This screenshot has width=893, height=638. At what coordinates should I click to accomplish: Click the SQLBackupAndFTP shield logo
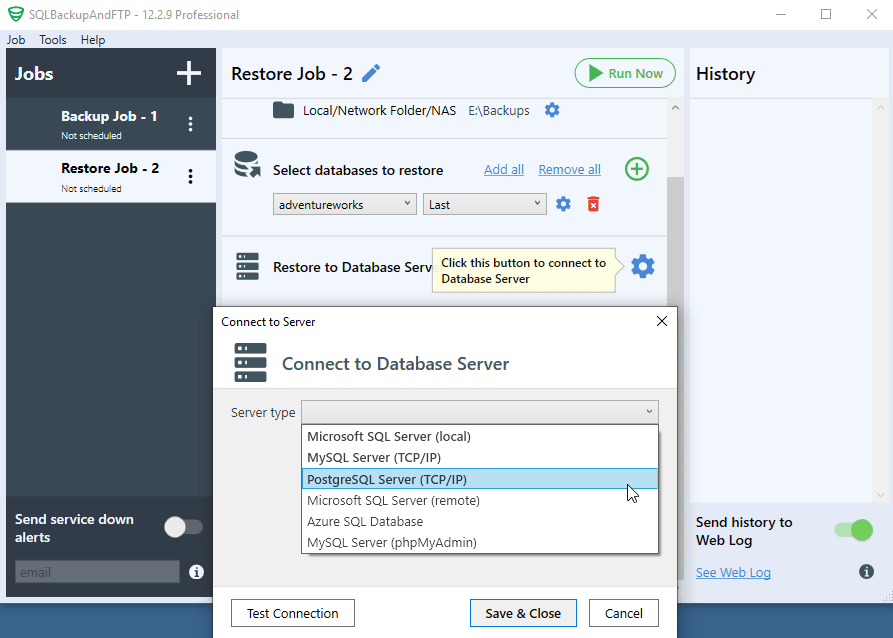click(16, 14)
